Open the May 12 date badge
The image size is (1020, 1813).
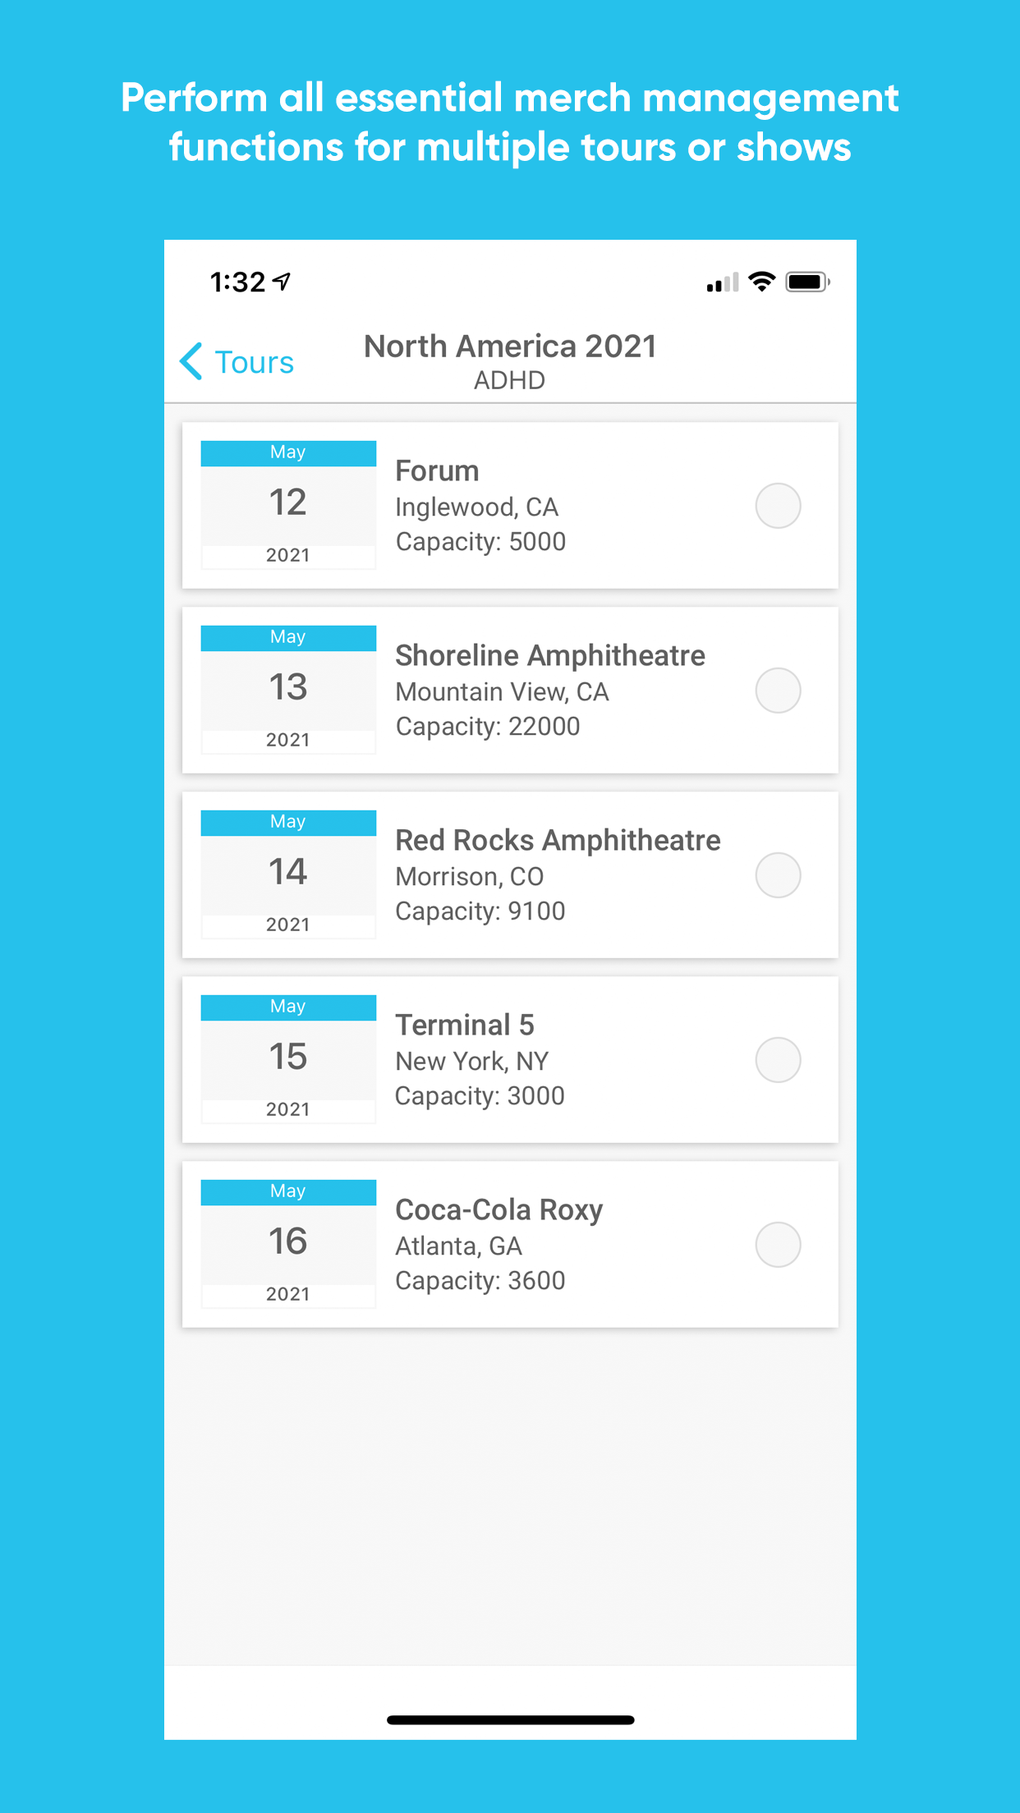pyautogui.click(x=288, y=505)
